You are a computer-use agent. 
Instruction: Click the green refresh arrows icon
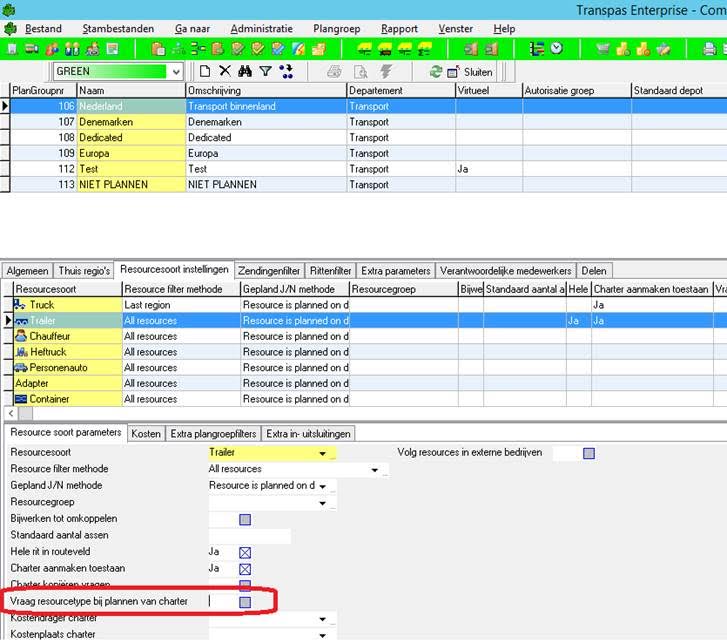pos(435,72)
